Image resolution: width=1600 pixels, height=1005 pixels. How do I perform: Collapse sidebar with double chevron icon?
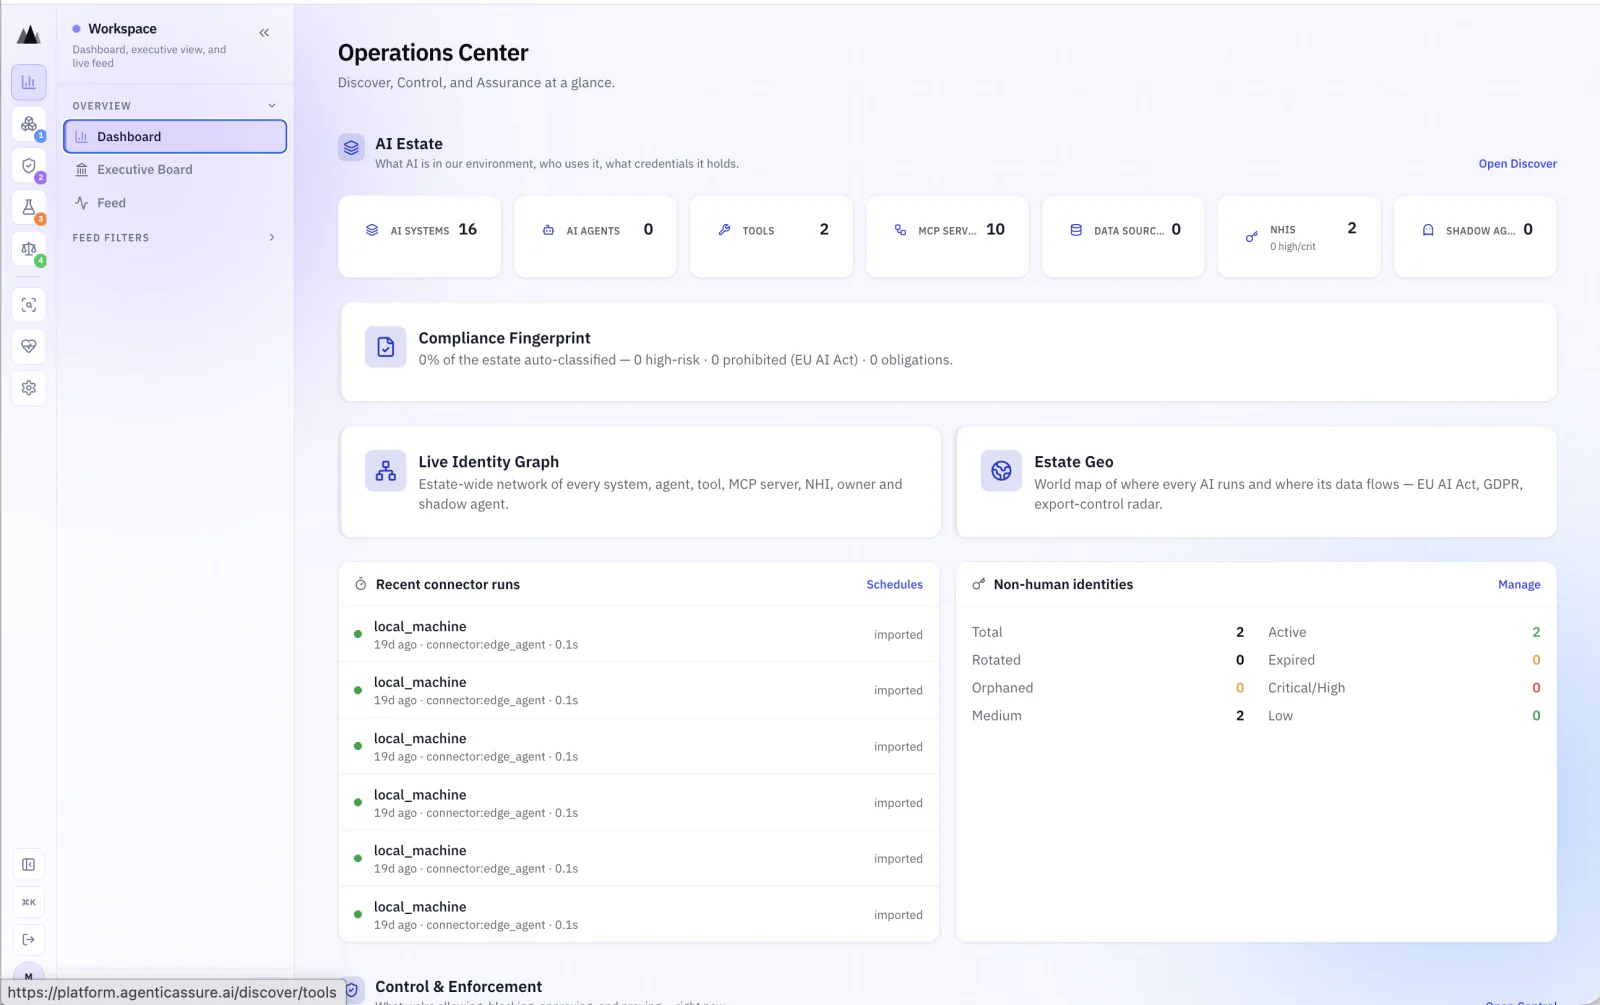(x=264, y=33)
